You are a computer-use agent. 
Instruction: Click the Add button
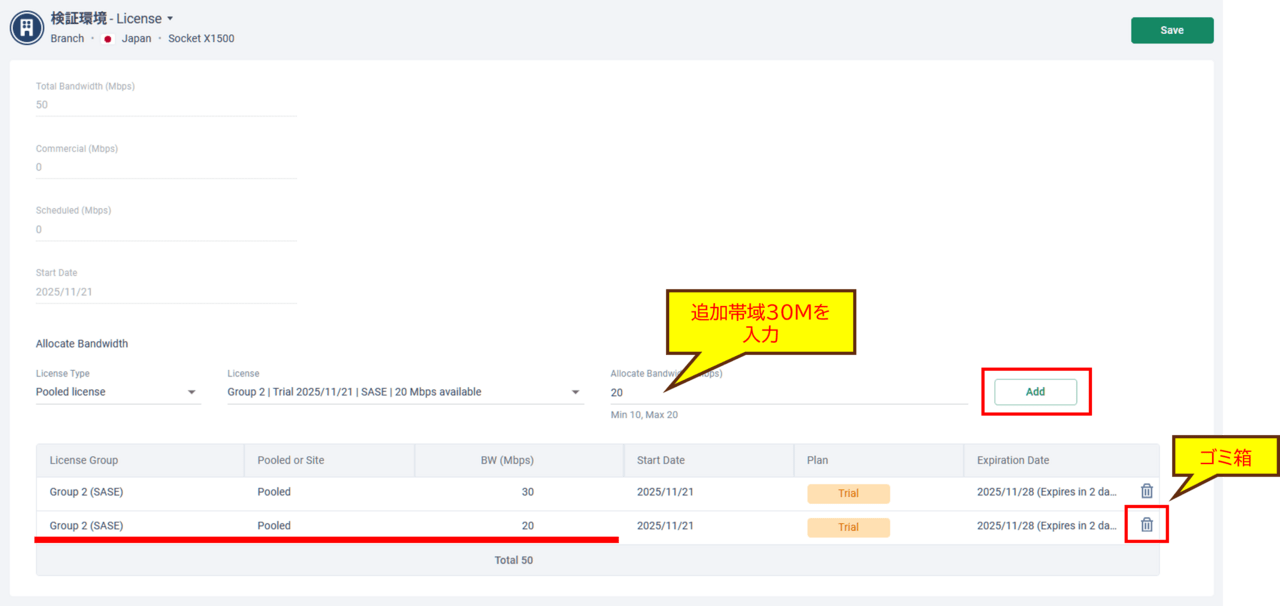[x=1035, y=392]
